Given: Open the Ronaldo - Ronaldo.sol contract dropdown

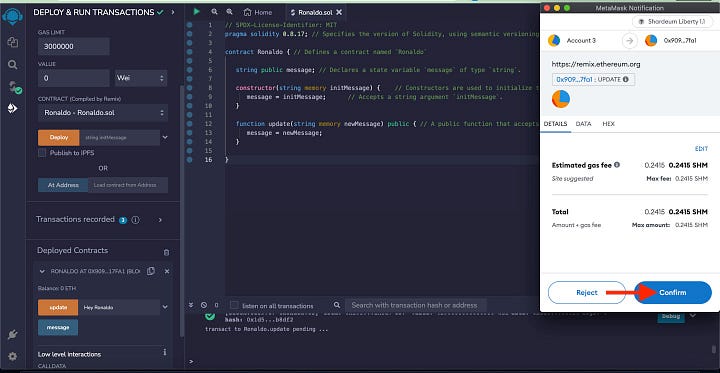Looking at the screenshot, I should (x=103, y=113).
